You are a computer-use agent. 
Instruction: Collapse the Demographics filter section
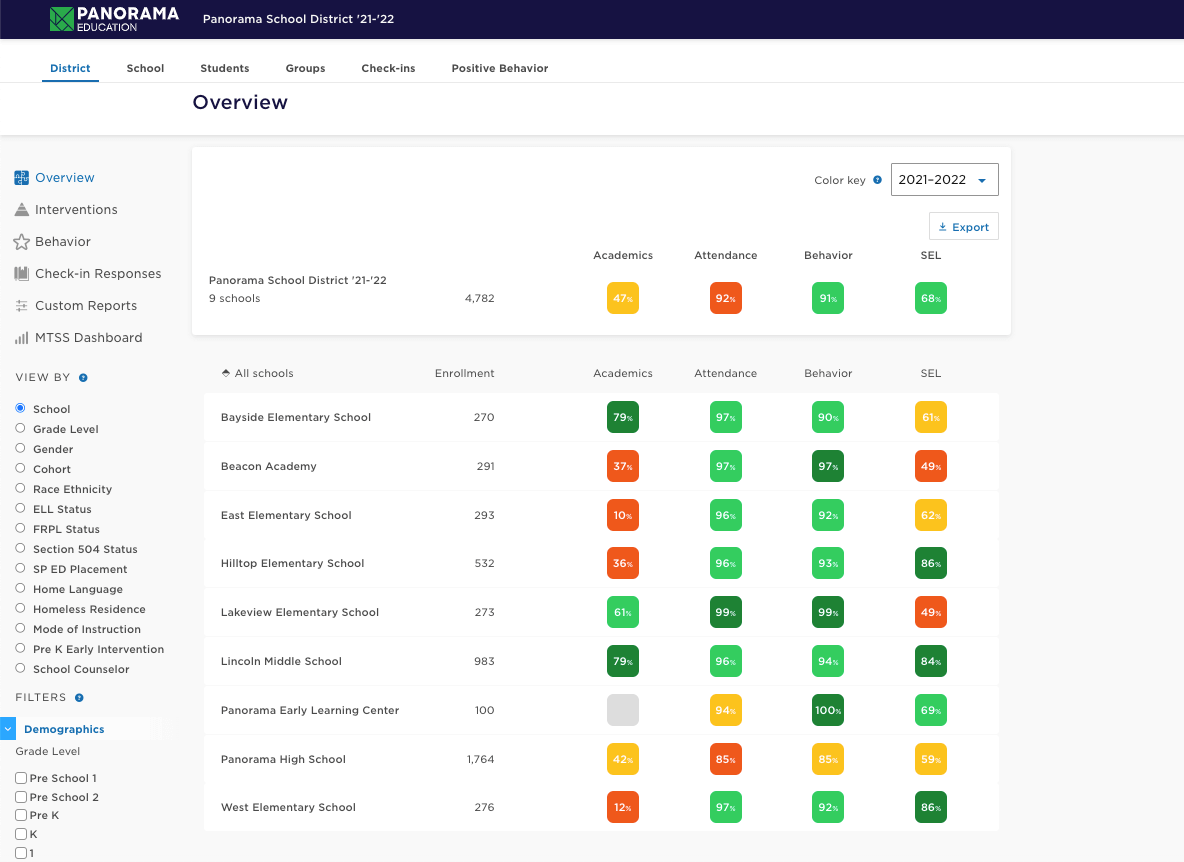(8, 729)
